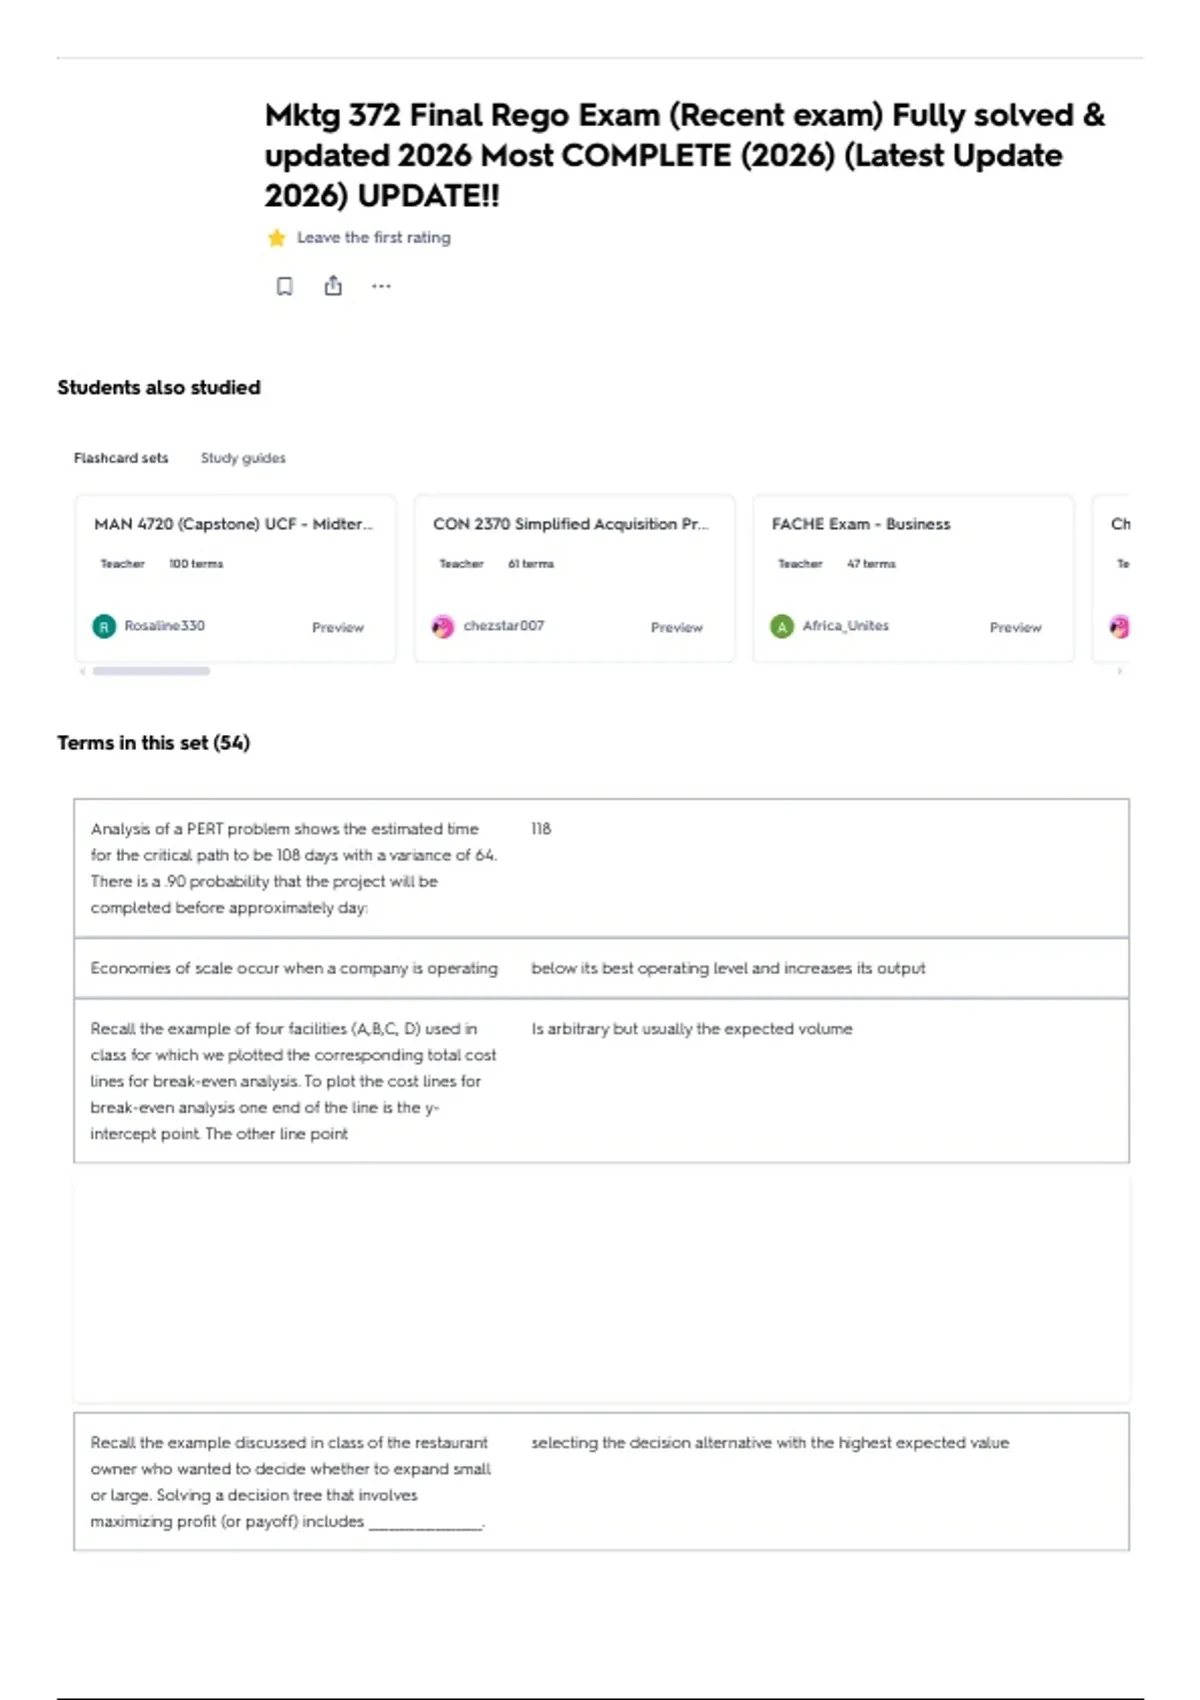The width and height of the screenshot is (1200, 1700).
Task: Preview the FACHE Exam - Business set
Action: [x=1016, y=628]
